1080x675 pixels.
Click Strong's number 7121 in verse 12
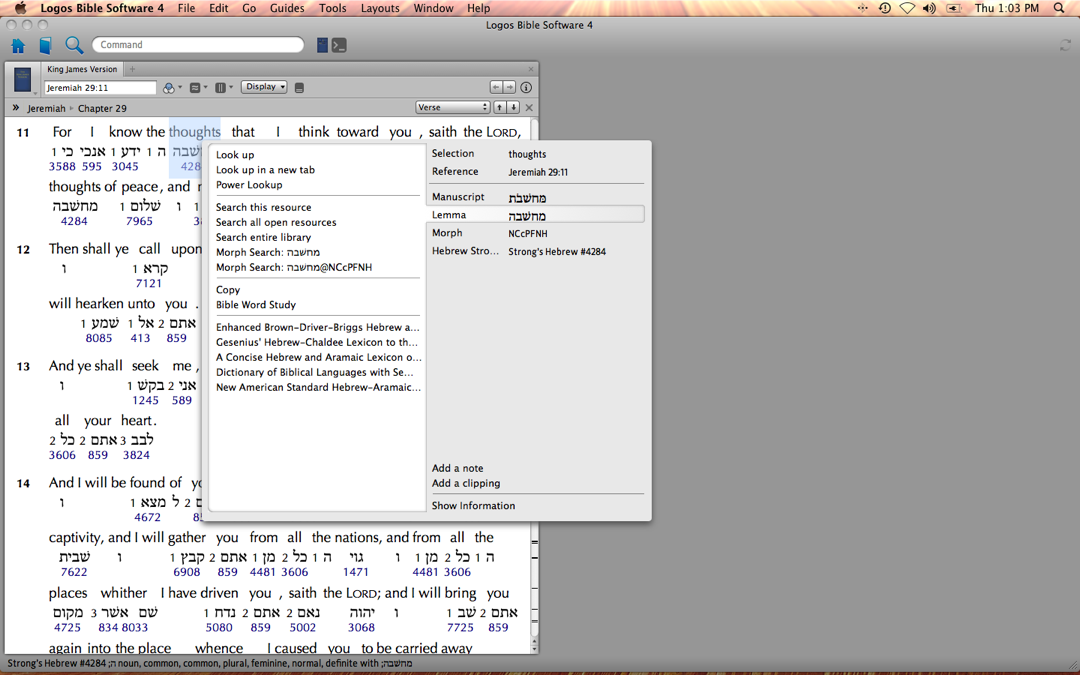pos(149,283)
